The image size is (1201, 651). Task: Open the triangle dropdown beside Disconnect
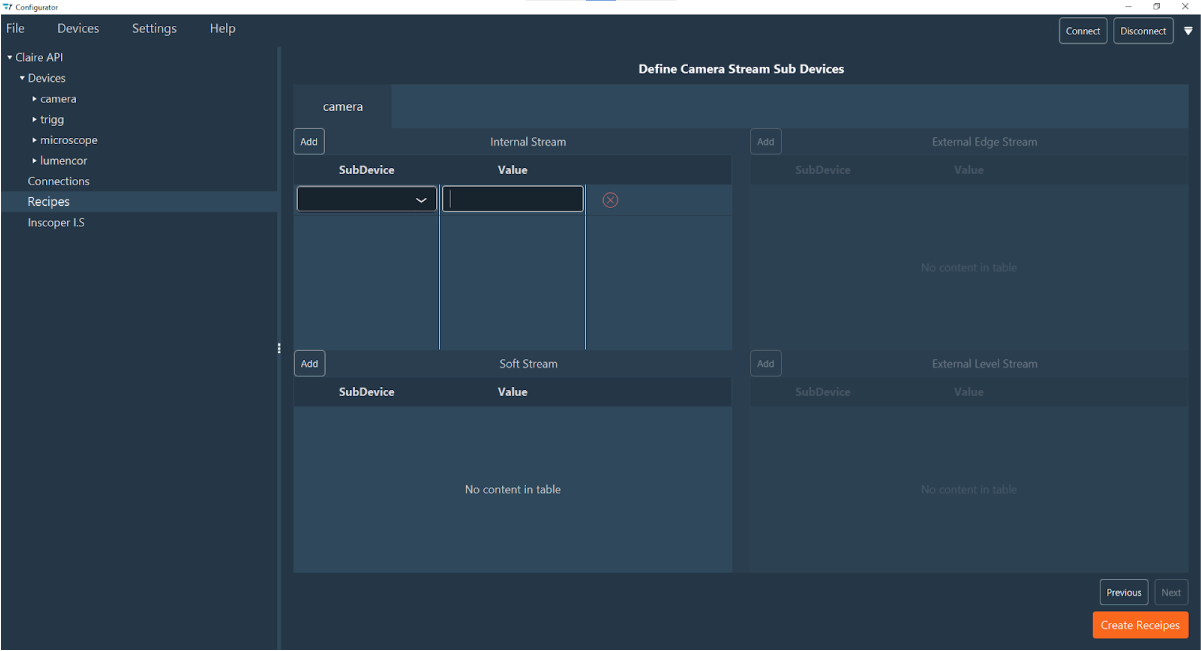[x=1188, y=31]
